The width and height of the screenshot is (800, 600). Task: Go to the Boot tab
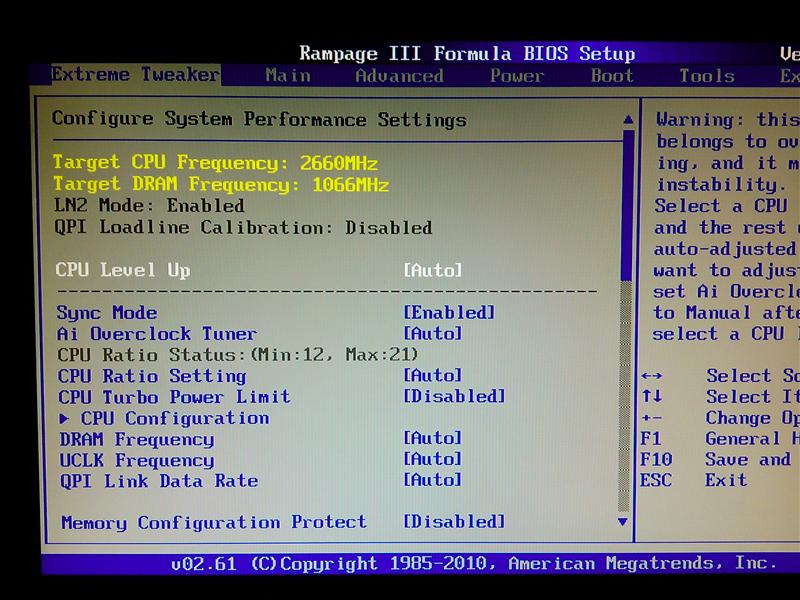pyautogui.click(x=611, y=76)
